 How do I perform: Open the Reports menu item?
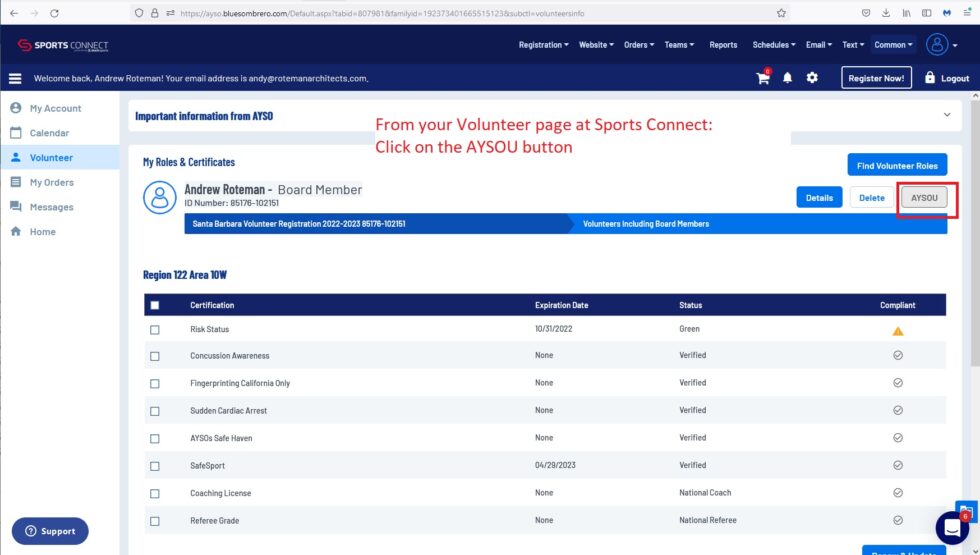pos(723,45)
